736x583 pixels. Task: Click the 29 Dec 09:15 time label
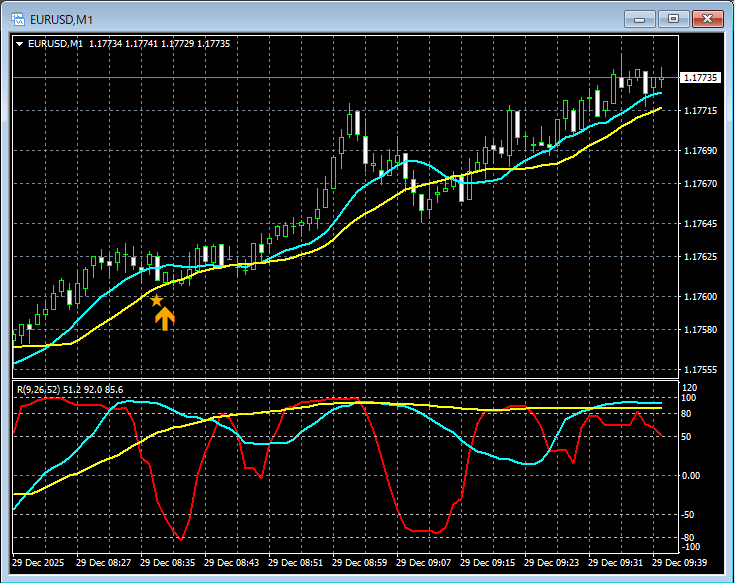tap(488, 562)
